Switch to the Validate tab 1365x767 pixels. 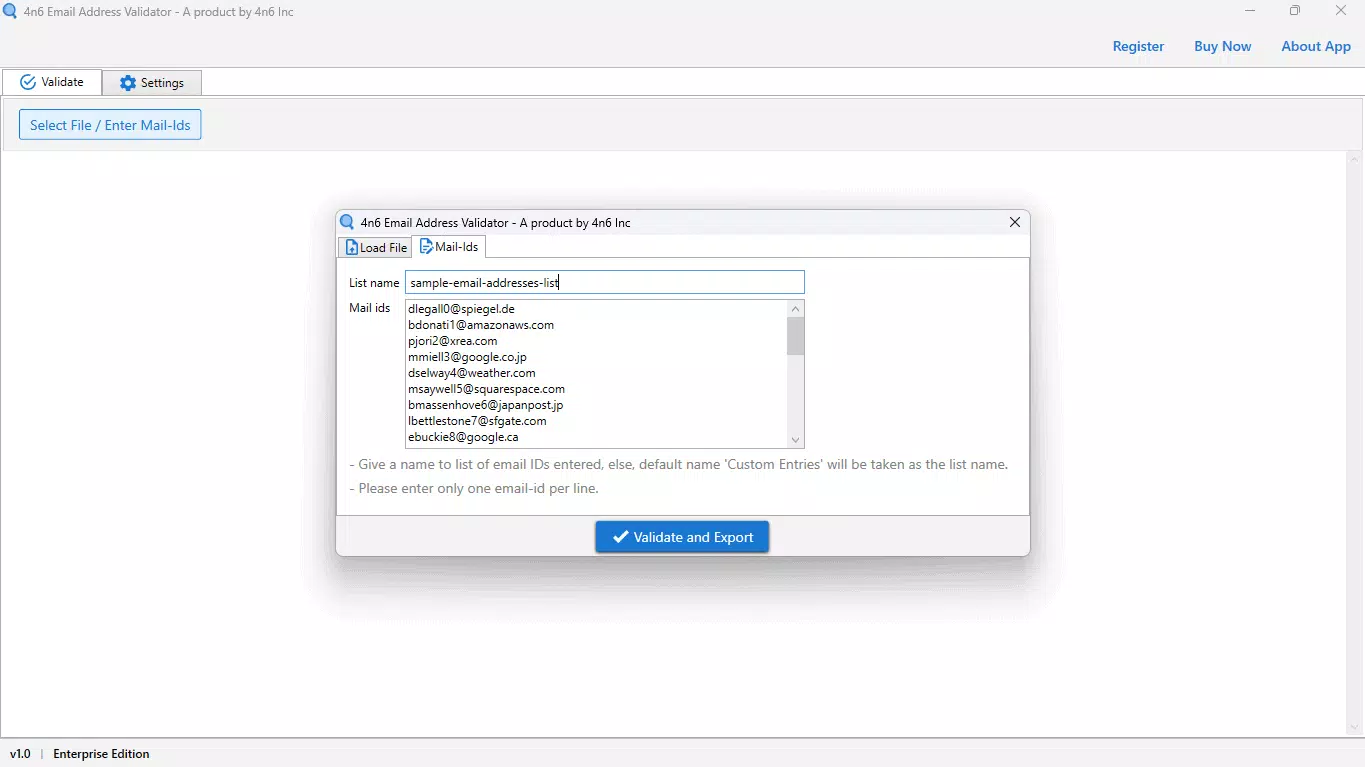coord(52,82)
